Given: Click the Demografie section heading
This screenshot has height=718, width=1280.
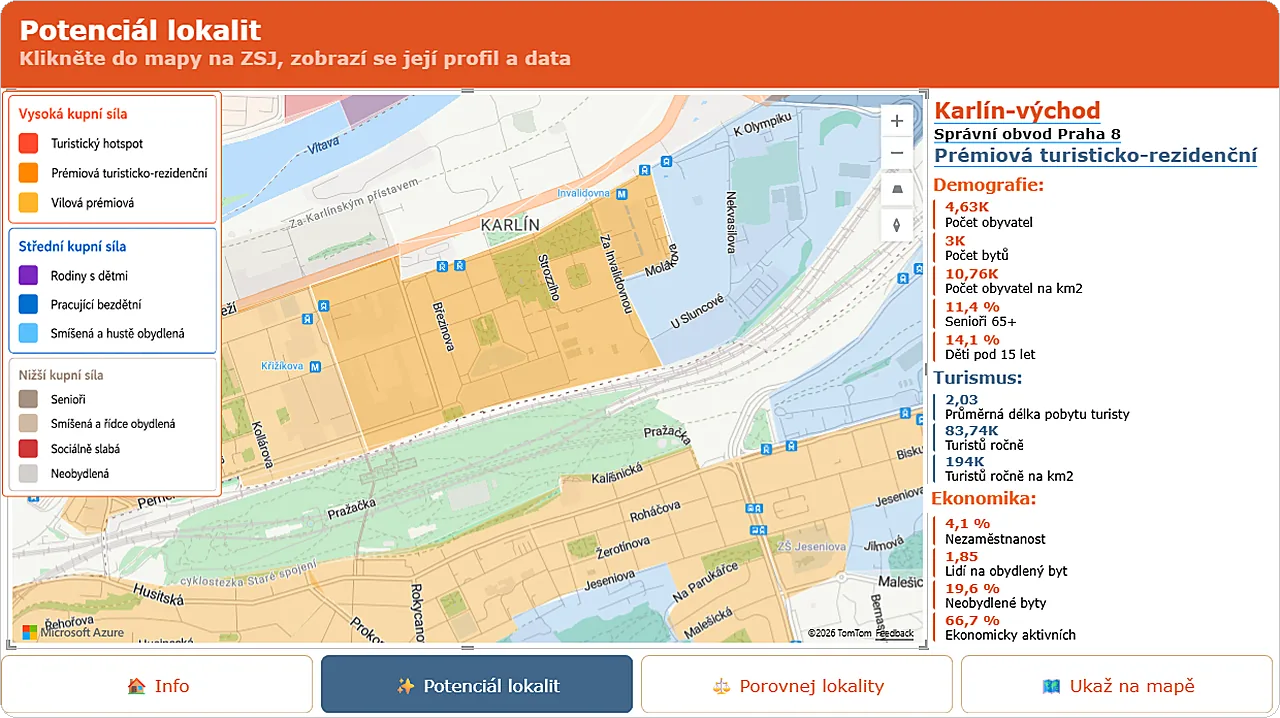Looking at the screenshot, I should coord(988,184).
